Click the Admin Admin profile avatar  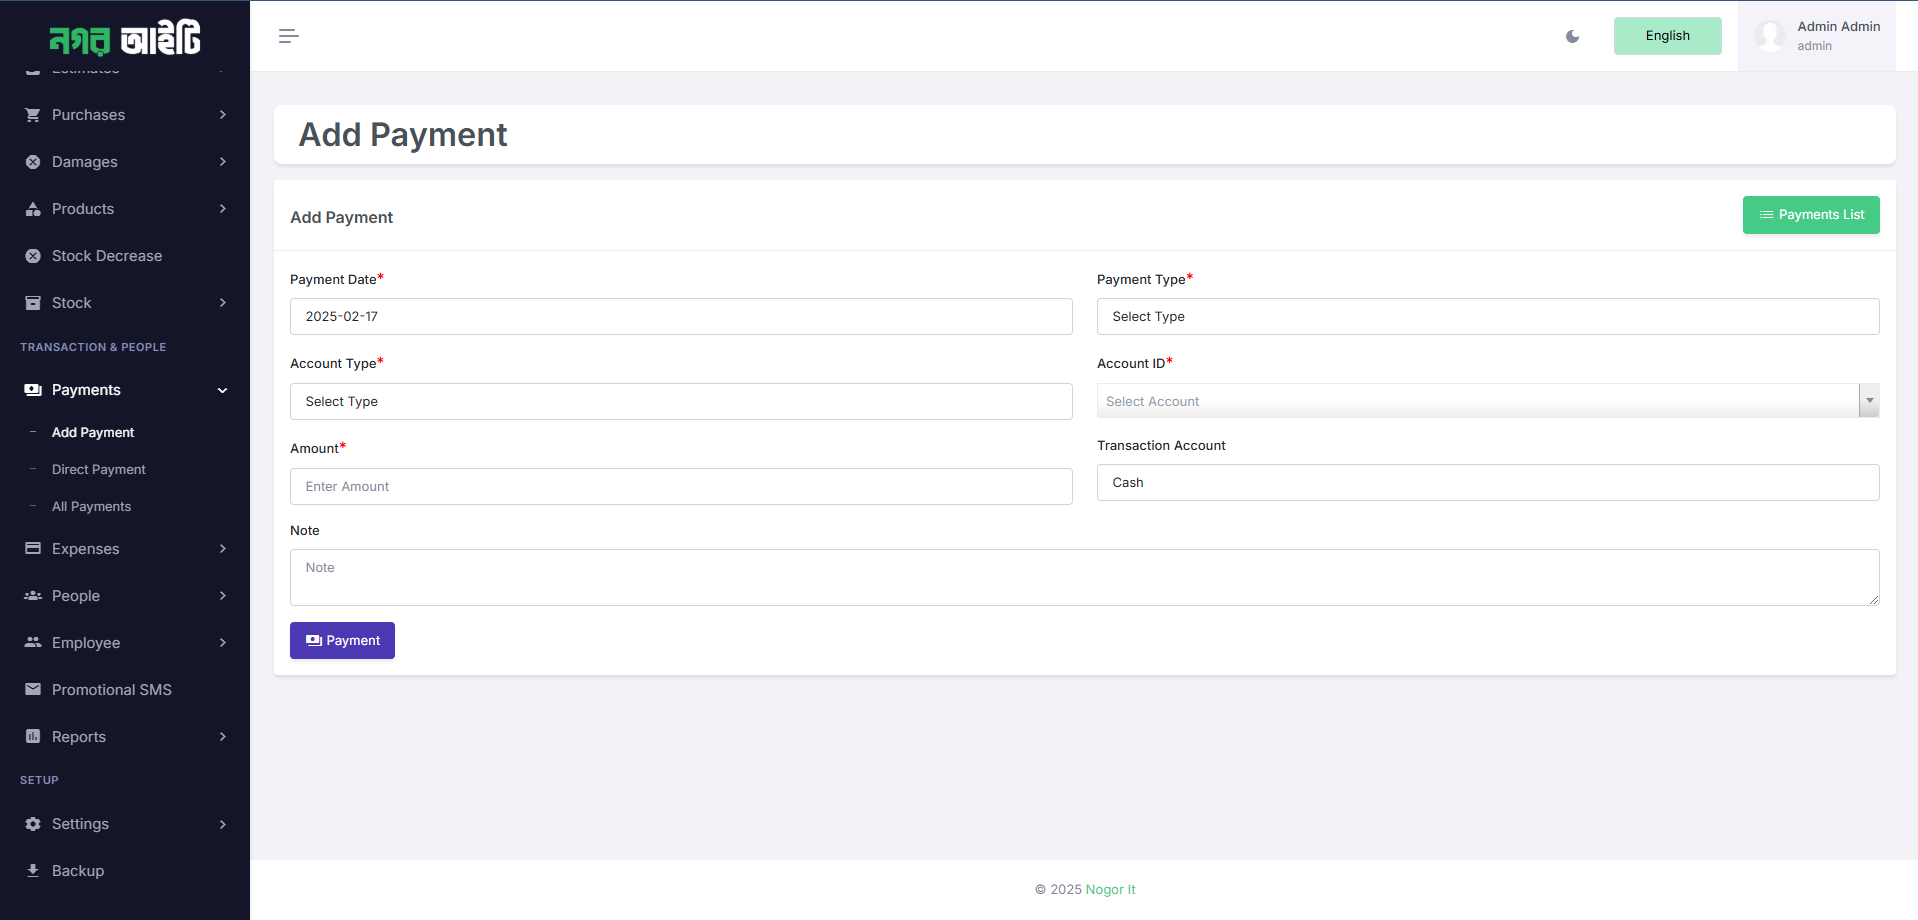tap(1770, 36)
